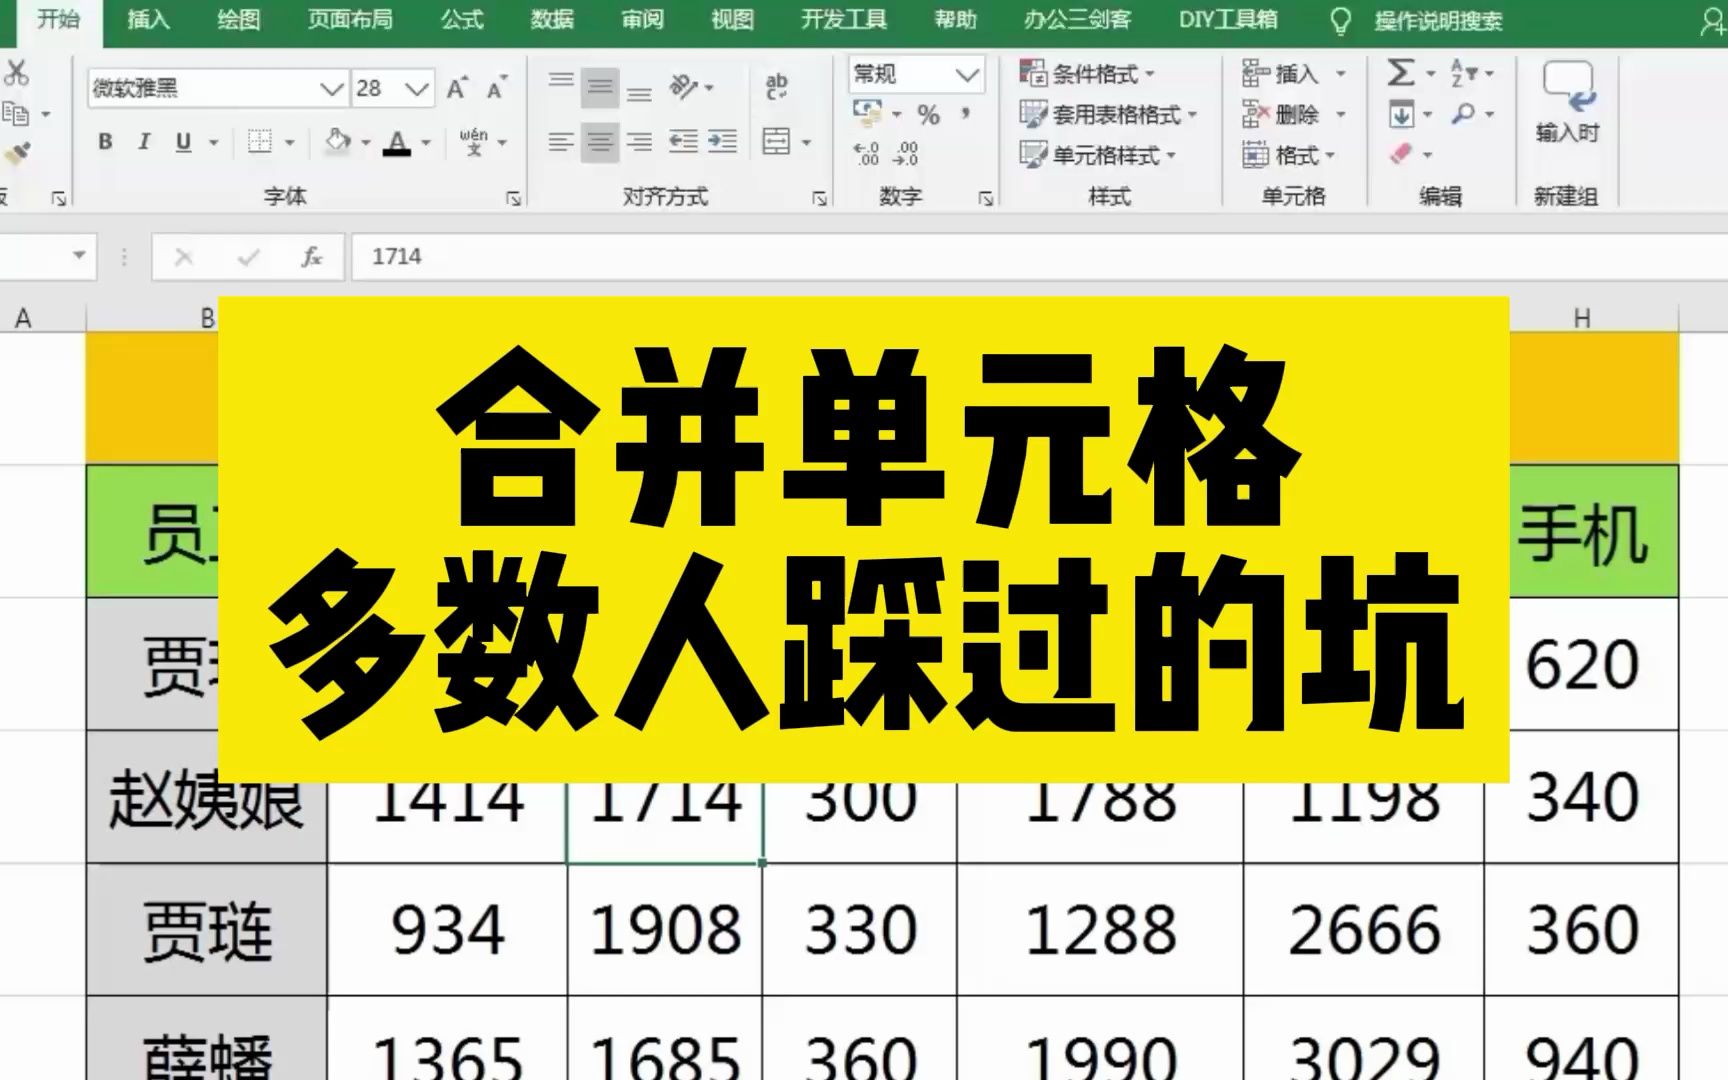Click the Increase Font Size icon

click(x=457, y=88)
